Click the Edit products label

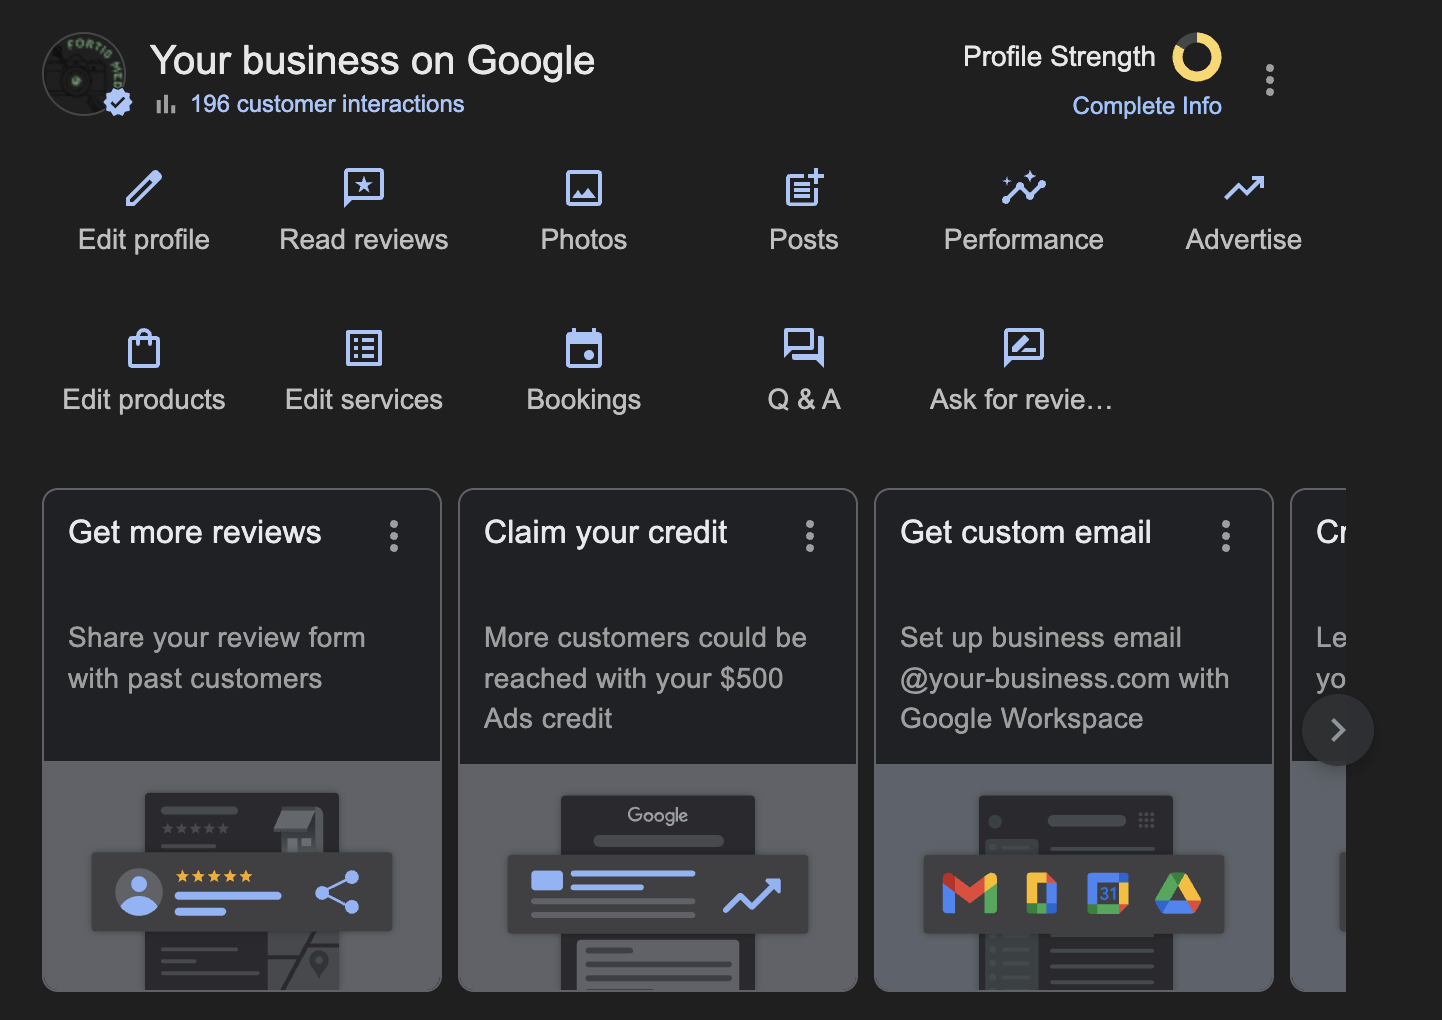tap(144, 400)
